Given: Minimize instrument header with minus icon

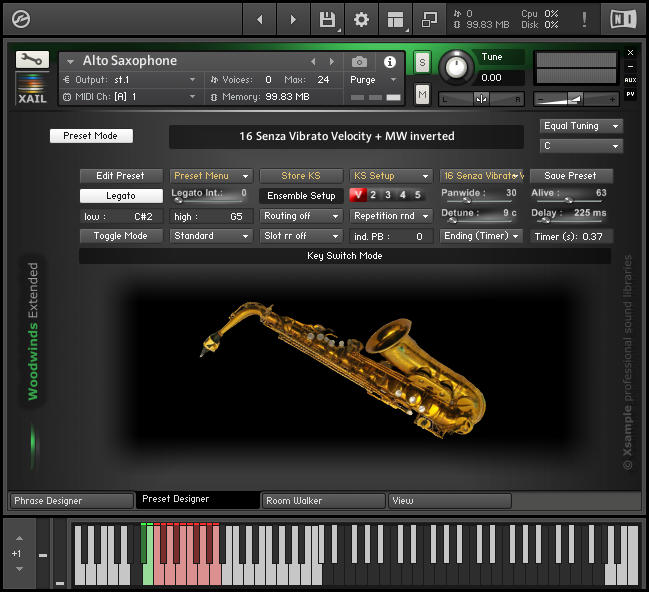Looking at the screenshot, I should tap(630, 66).
